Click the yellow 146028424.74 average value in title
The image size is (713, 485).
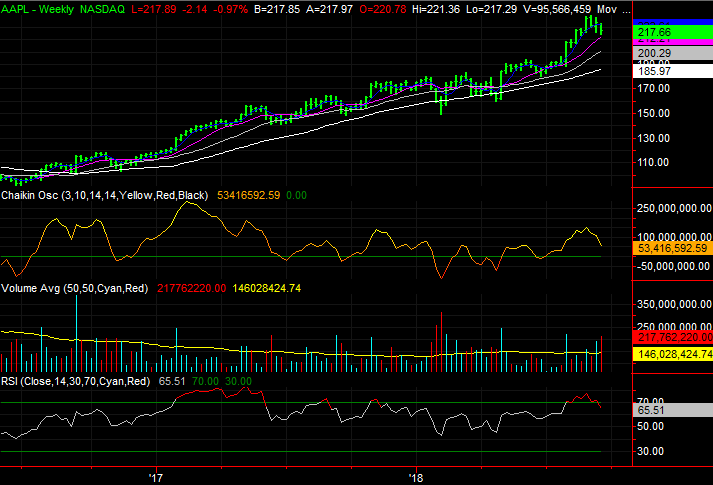[x=266, y=288]
